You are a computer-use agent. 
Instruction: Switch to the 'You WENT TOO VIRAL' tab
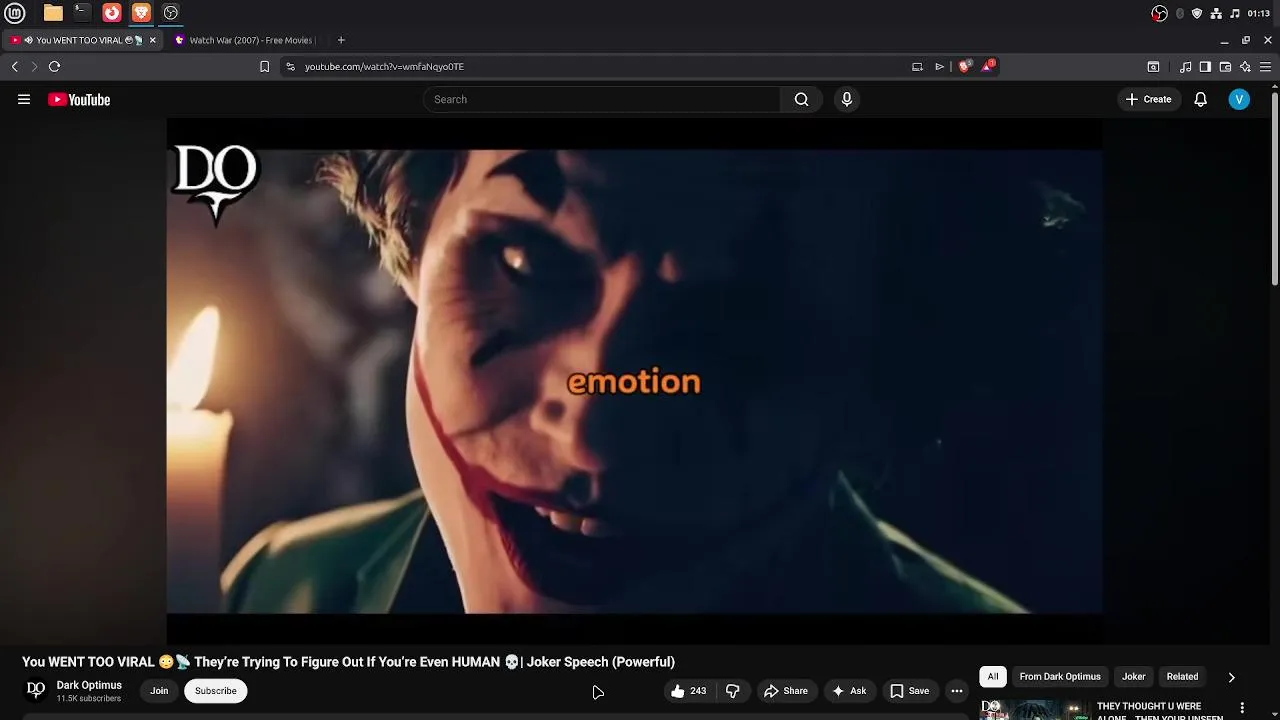pyautogui.click(x=84, y=40)
